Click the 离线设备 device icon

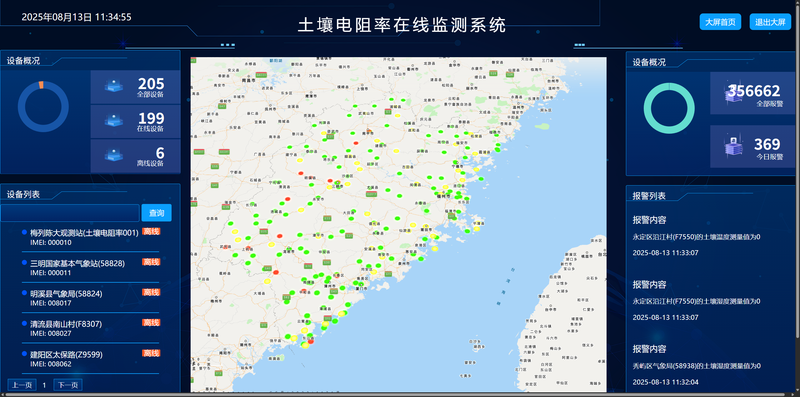coord(114,155)
